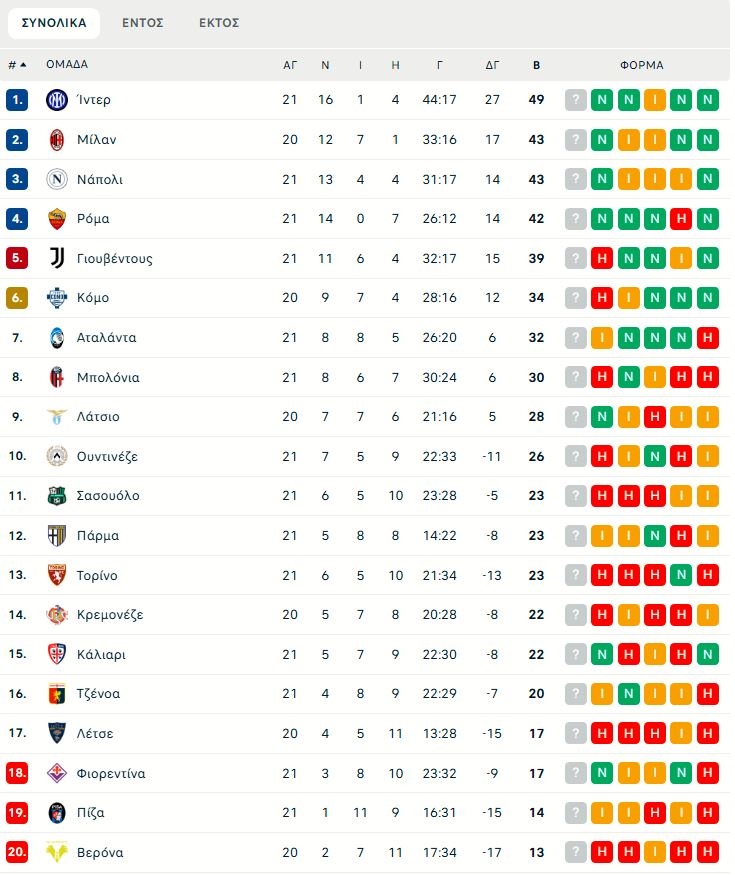This screenshot has width=735, height=875.
Task: Click the AC Milan club crest icon
Action: pos(57,139)
